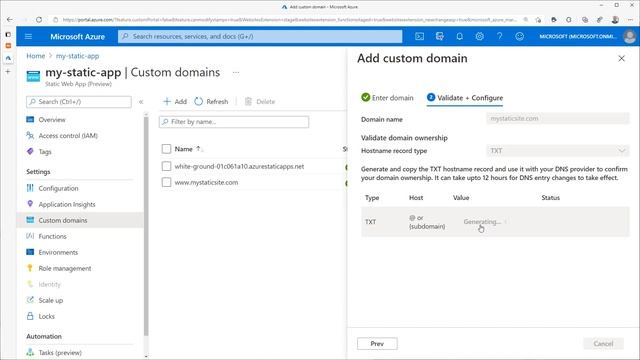Screen dimensions: 640x360
Task: Focus the sidebar Search (Ctrl+/) box
Action: 79,102
